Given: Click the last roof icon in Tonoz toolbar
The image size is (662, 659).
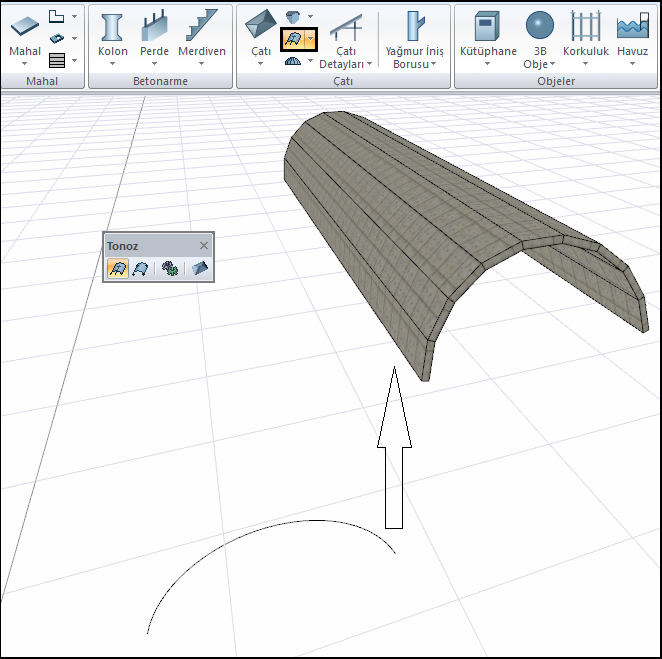Looking at the screenshot, I should tap(199, 268).
